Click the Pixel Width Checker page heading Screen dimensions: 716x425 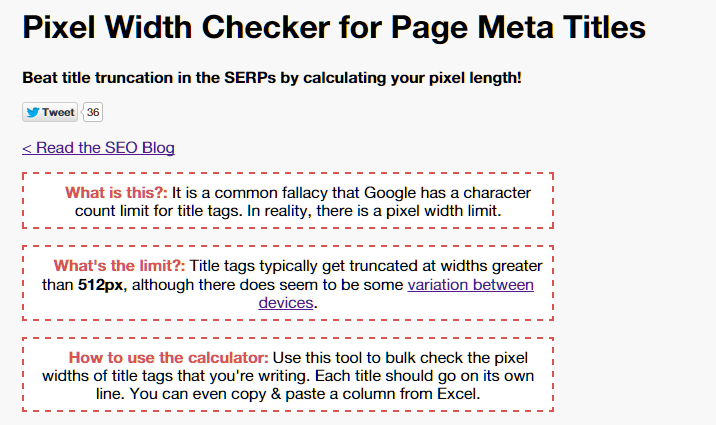tap(334, 27)
